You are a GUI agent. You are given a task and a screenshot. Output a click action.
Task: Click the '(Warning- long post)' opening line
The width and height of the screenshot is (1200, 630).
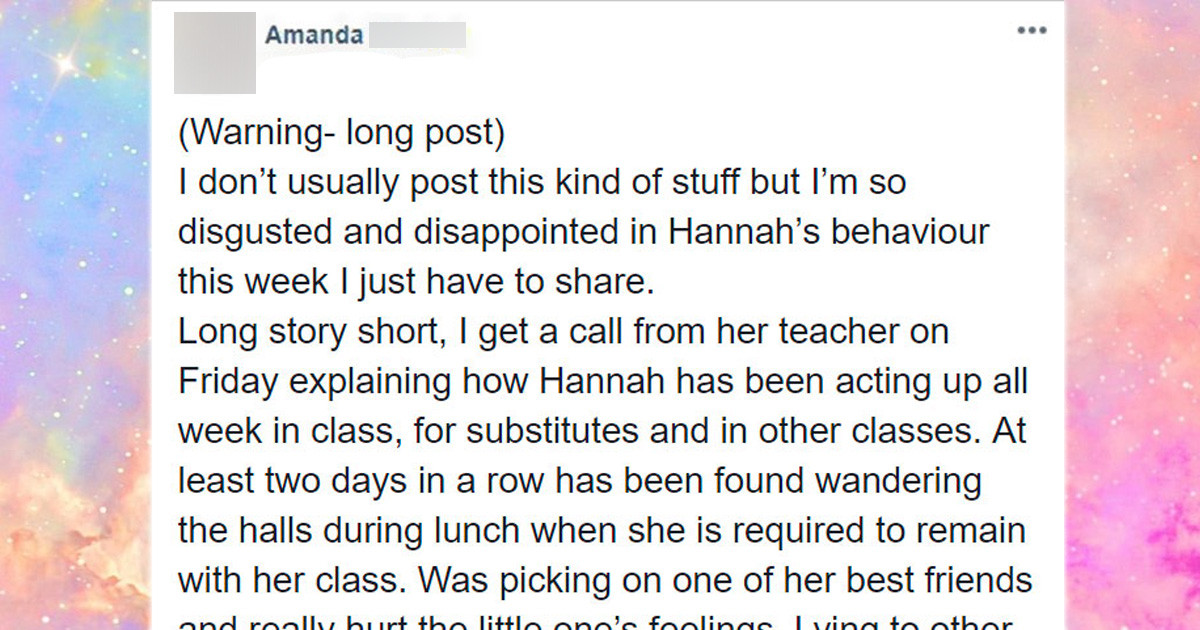340,130
